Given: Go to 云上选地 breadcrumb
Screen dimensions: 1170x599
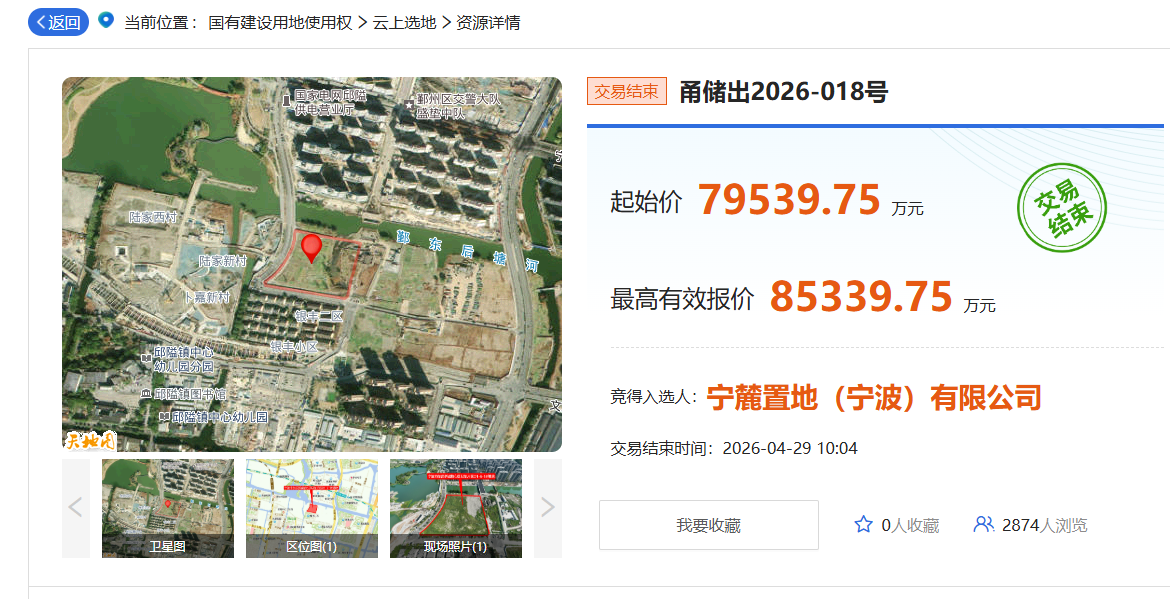Looking at the screenshot, I should pyautogui.click(x=404, y=22).
